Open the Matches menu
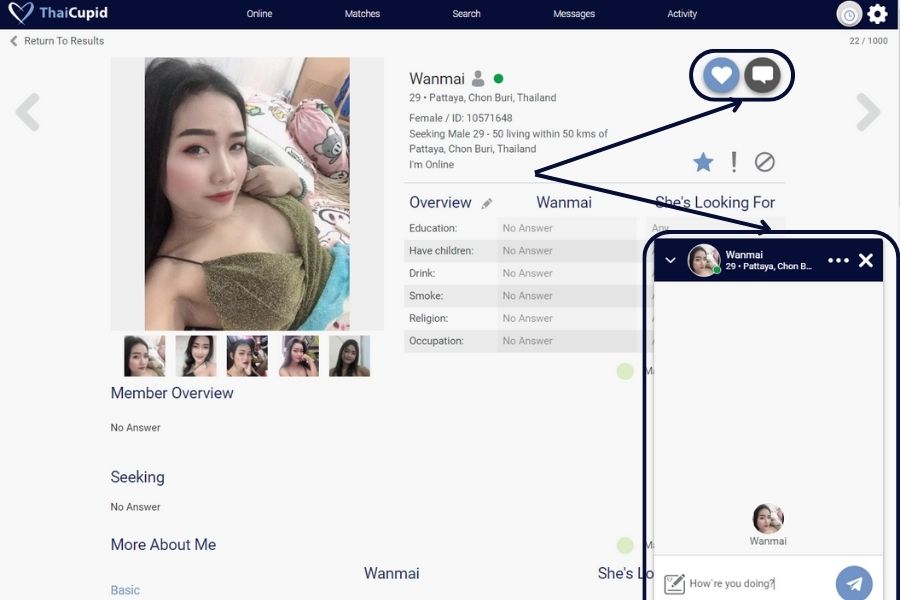The image size is (900, 600). pos(362,14)
